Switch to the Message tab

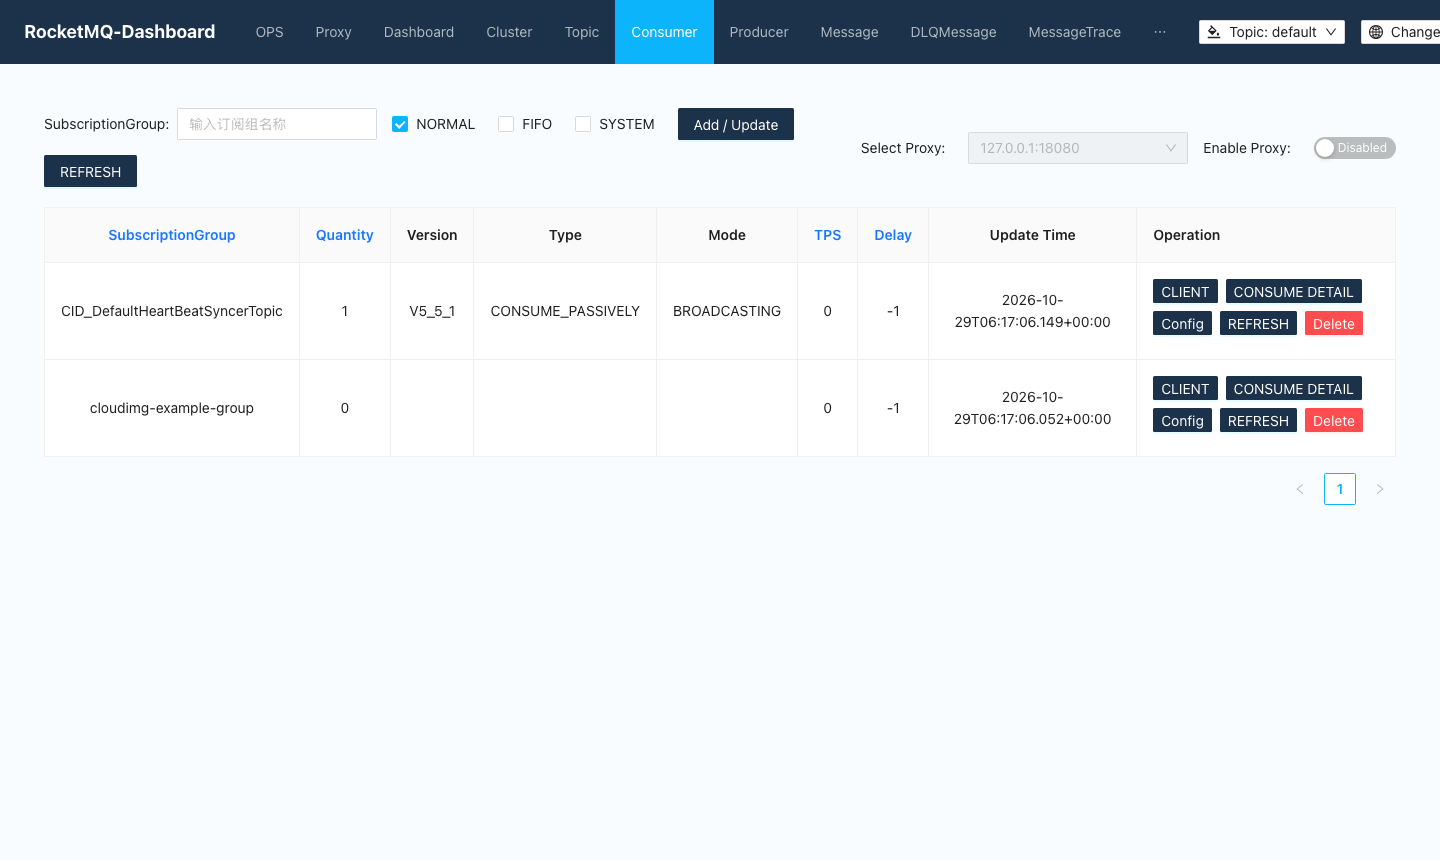(850, 32)
